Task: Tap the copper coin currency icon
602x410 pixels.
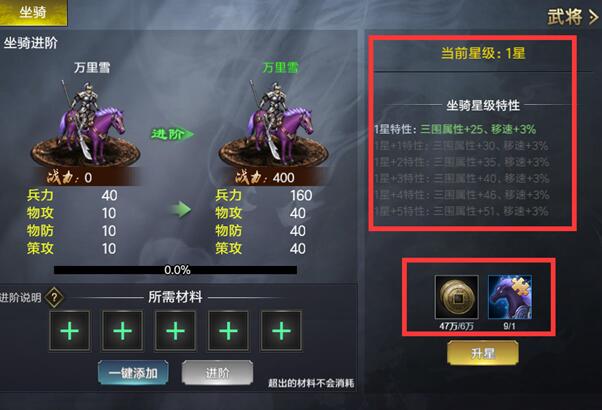Action: click(x=456, y=297)
